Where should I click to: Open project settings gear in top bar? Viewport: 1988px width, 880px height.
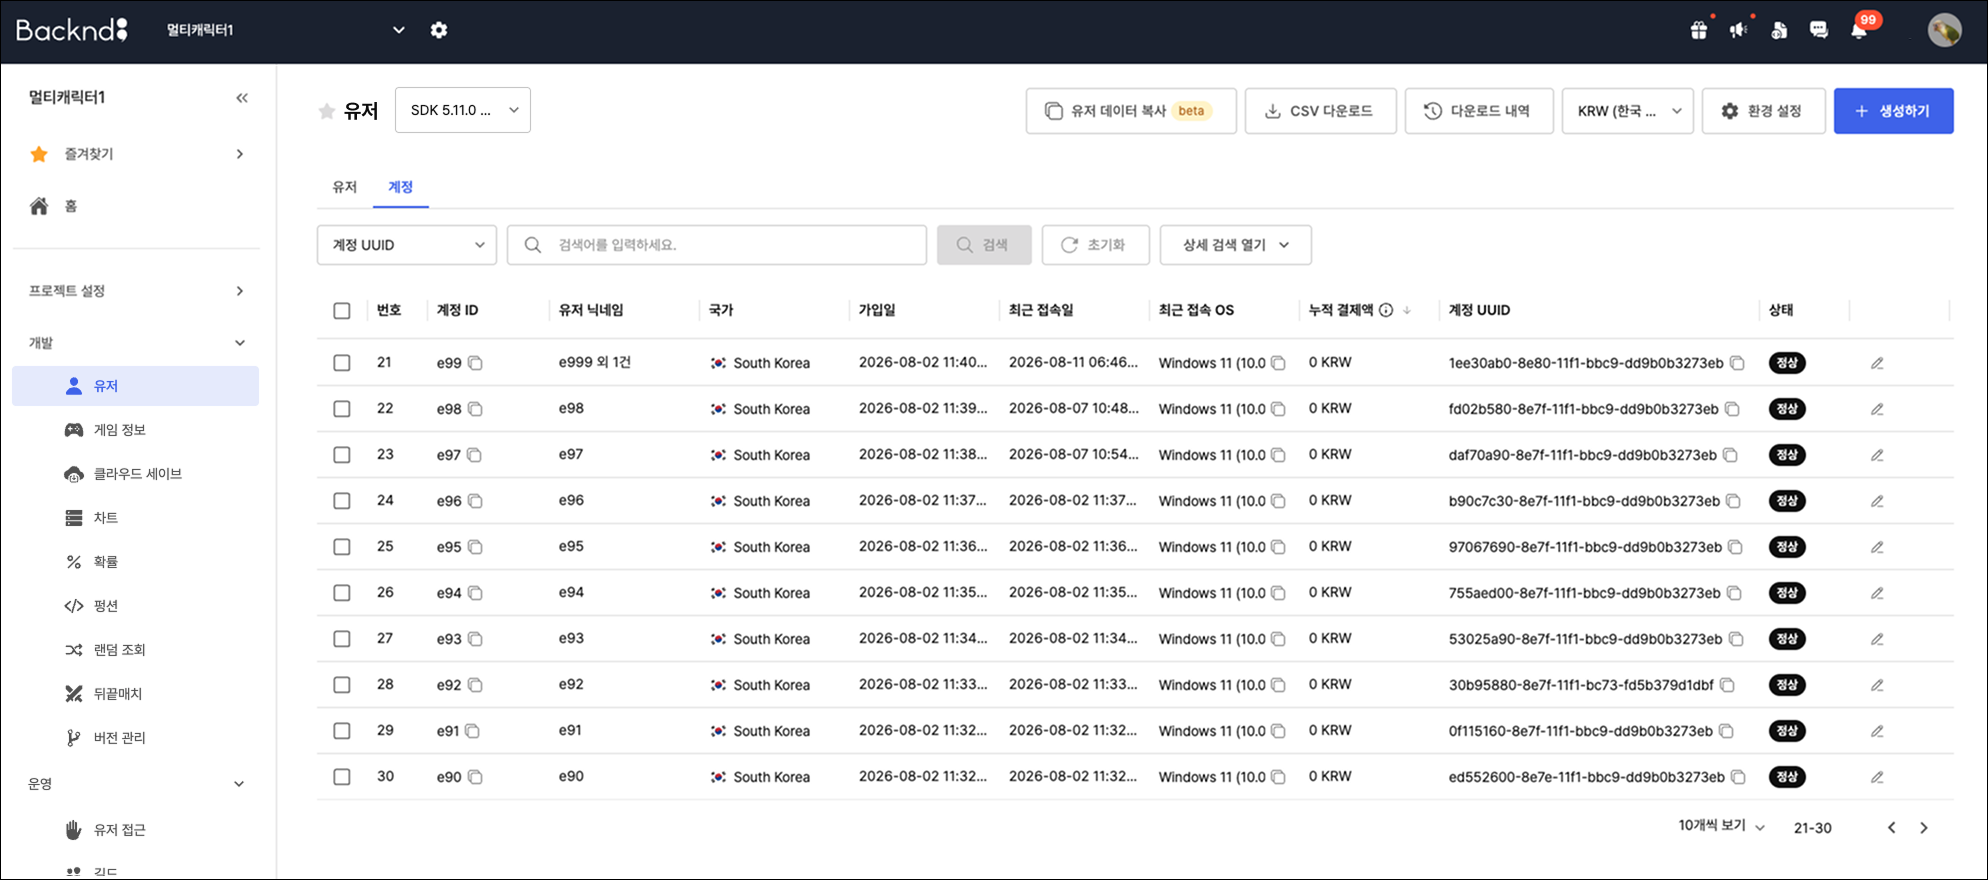(439, 30)
